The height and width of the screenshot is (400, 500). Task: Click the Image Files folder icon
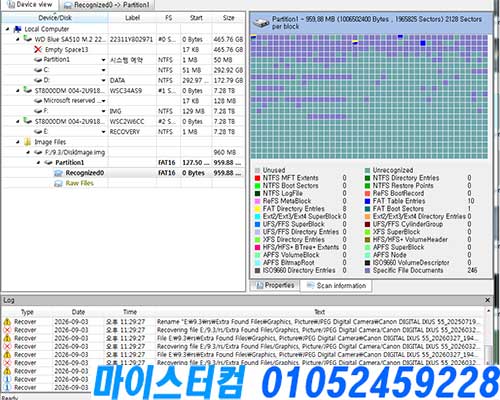(28, 142)
